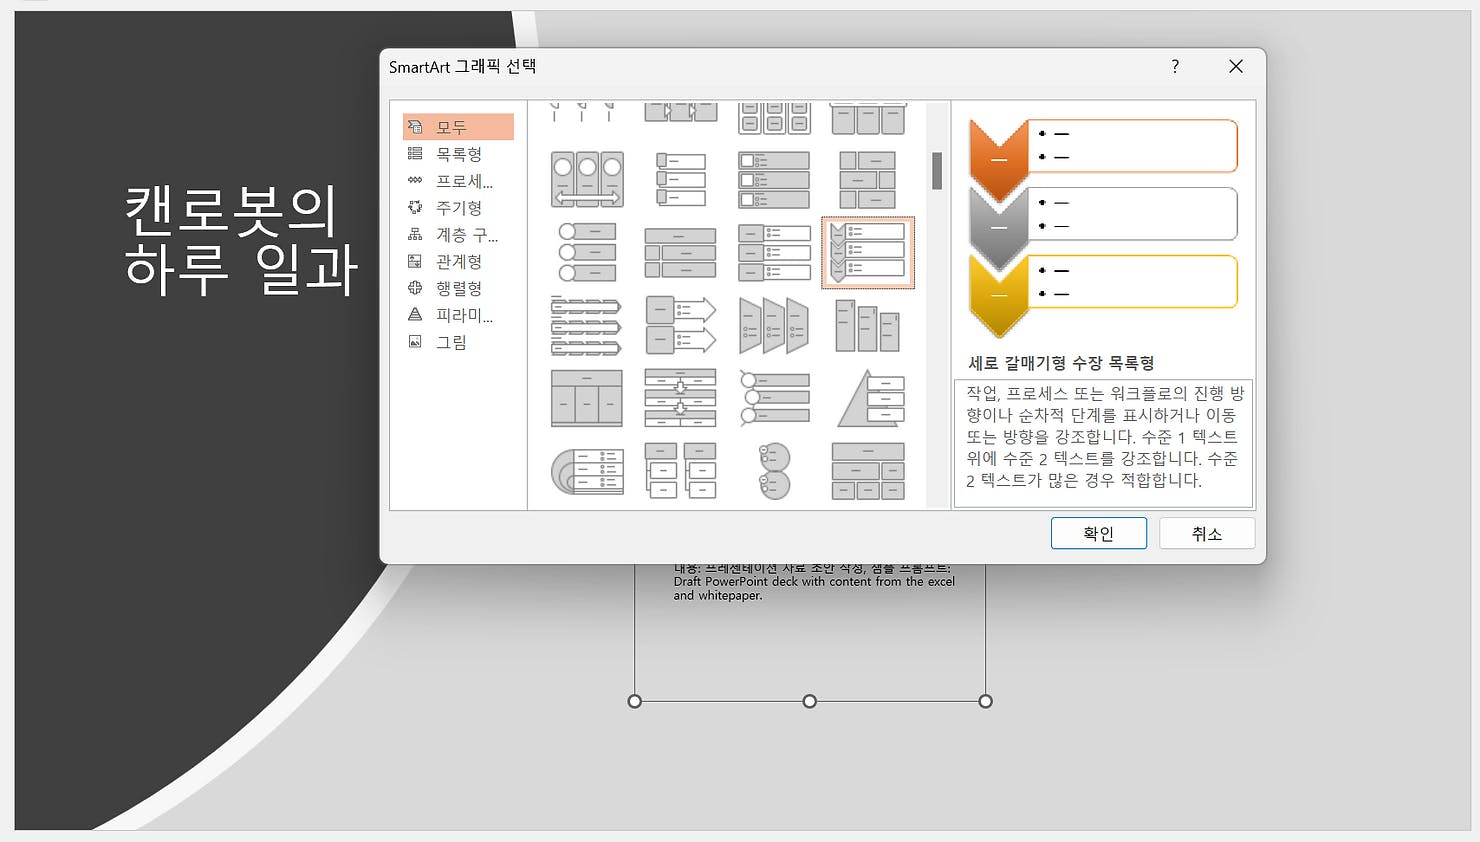This screenshot has height=842, width=1480.
Task: Open the 주기형 (Cycle) category
Action: 456,207
